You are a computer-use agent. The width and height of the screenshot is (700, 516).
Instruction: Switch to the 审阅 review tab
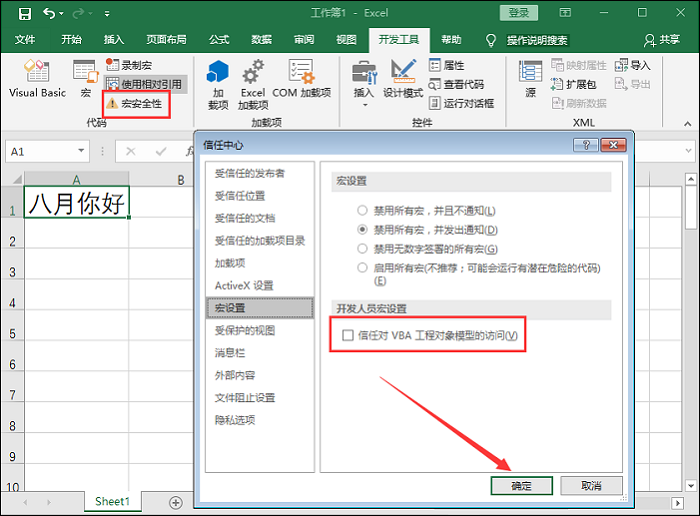pos(304,40)
